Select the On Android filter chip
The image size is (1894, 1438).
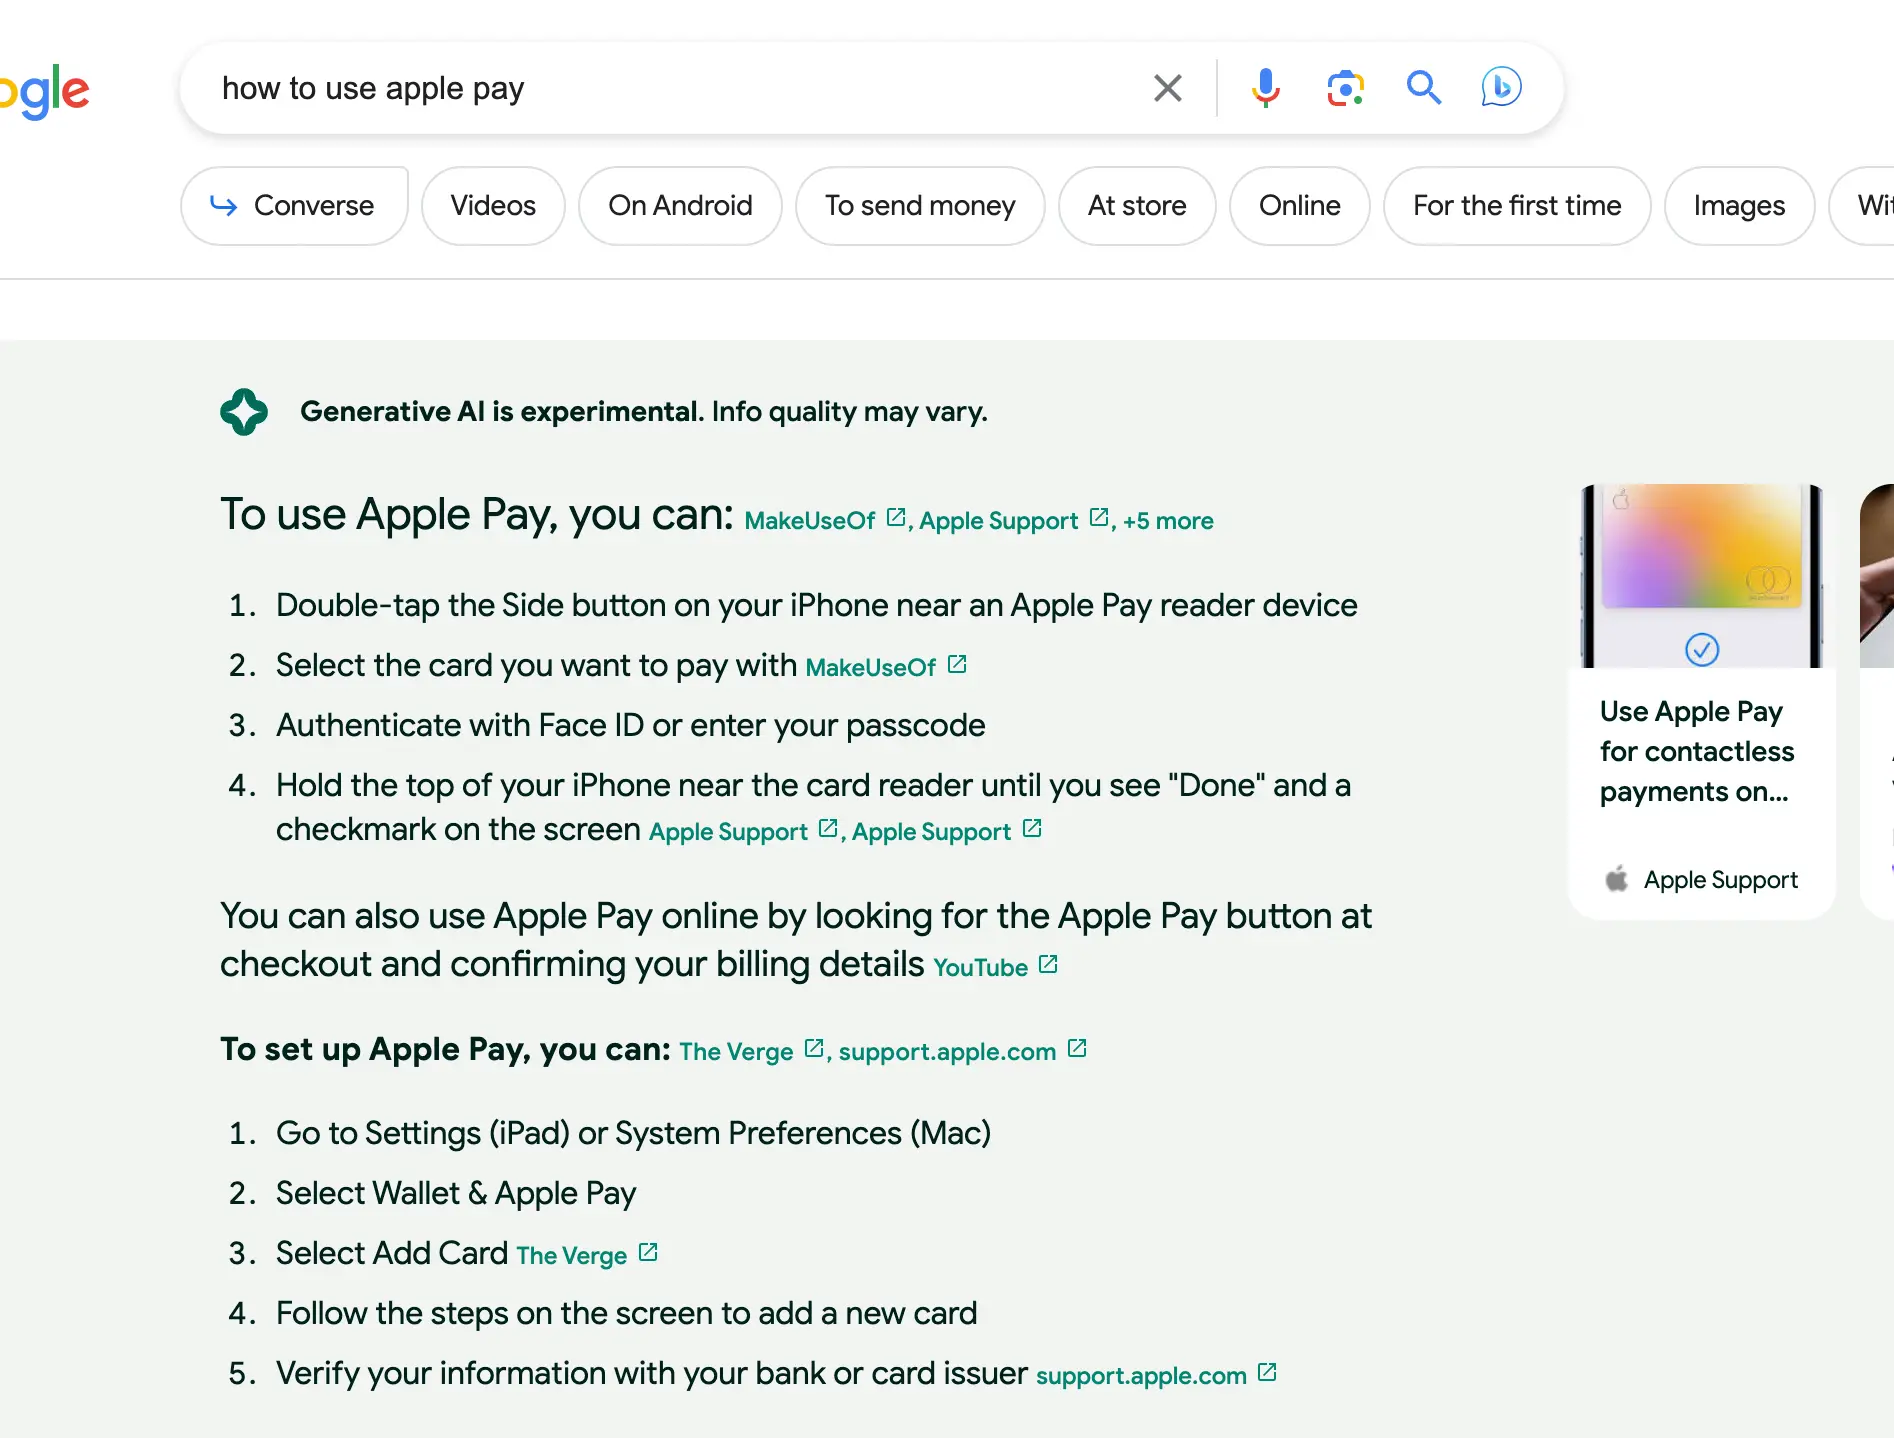pos(680,206)
